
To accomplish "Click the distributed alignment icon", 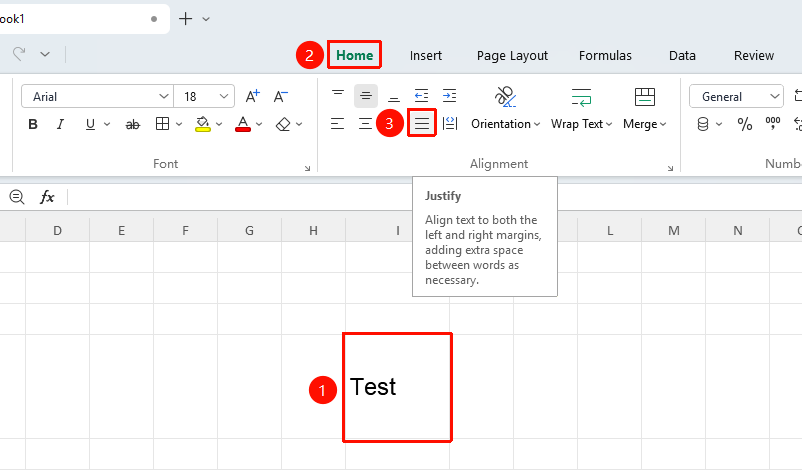I will click(450, 123).
